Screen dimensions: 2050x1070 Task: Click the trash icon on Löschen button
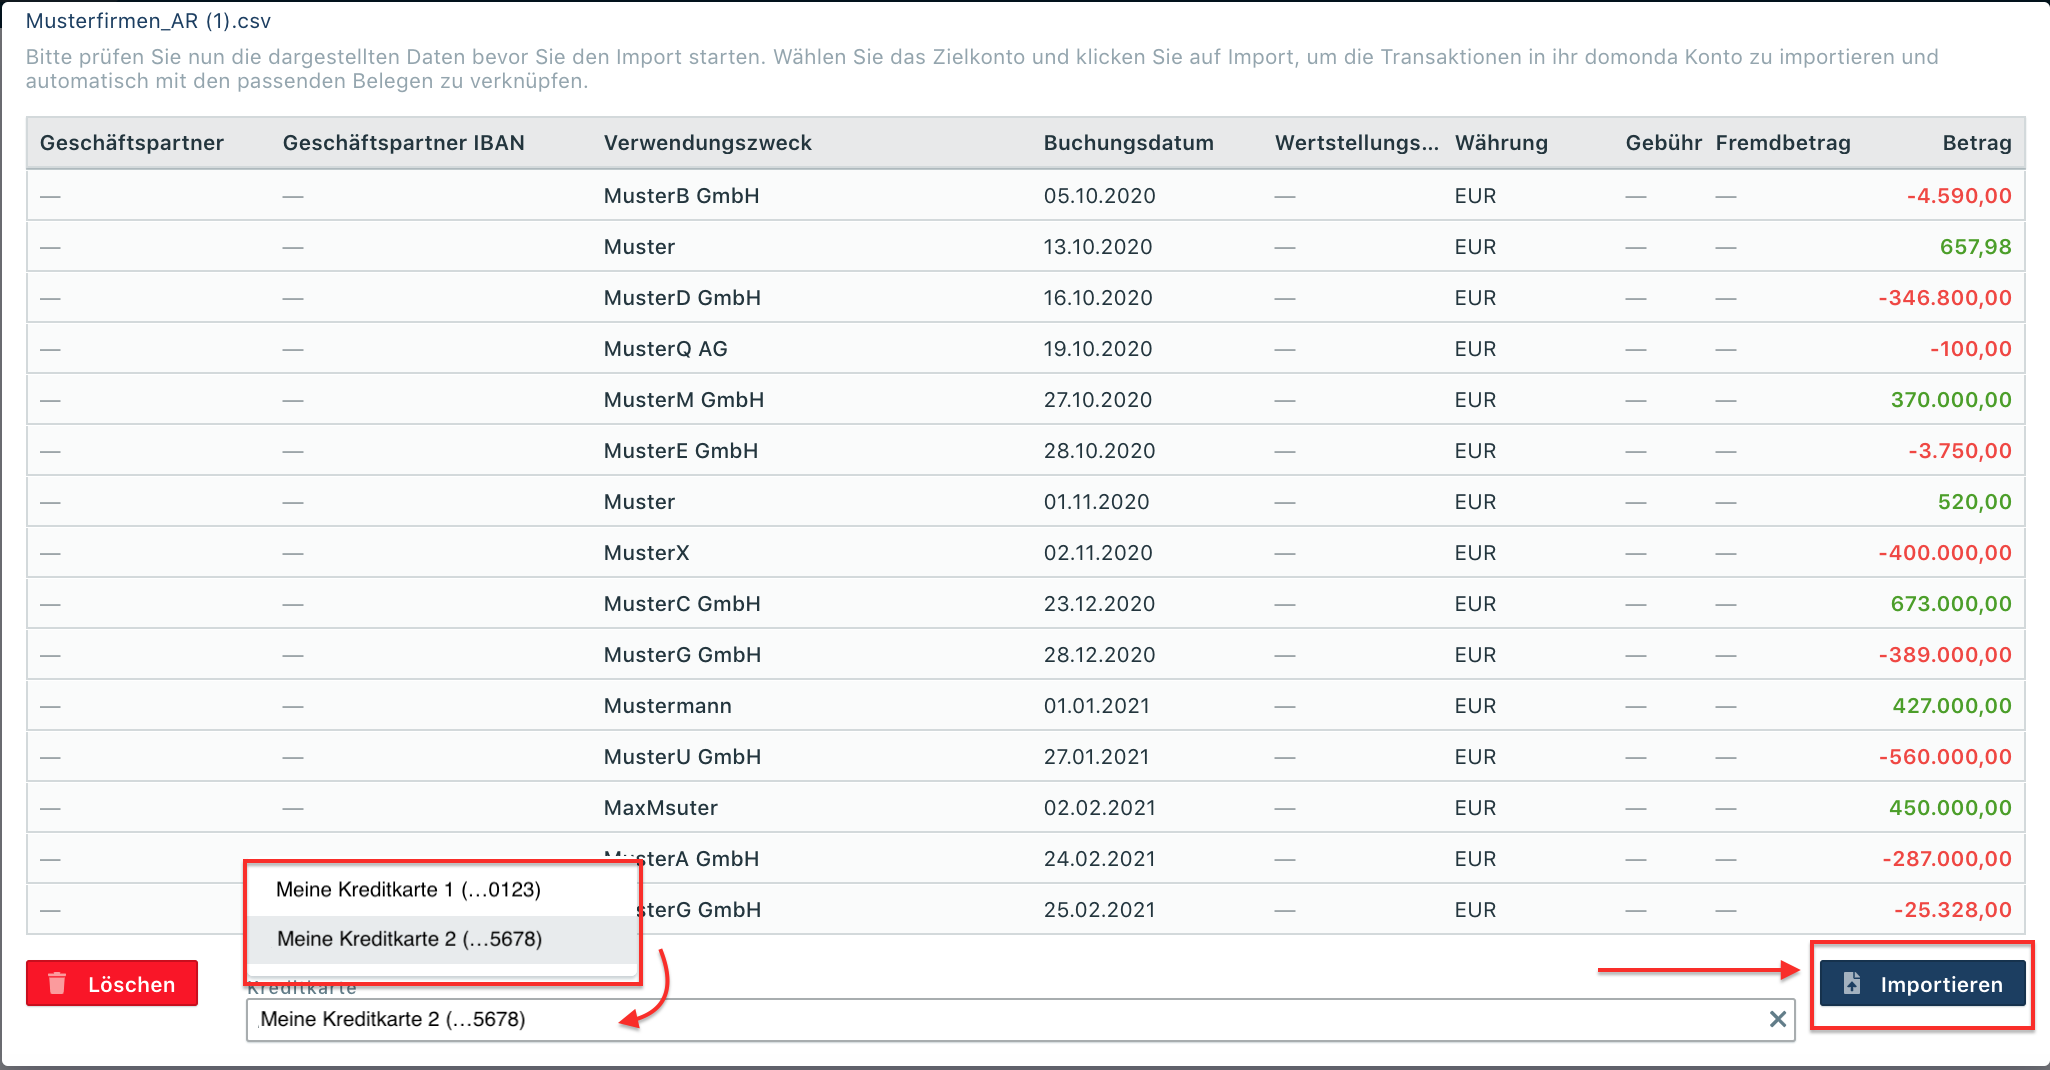[x=58, y=984]
